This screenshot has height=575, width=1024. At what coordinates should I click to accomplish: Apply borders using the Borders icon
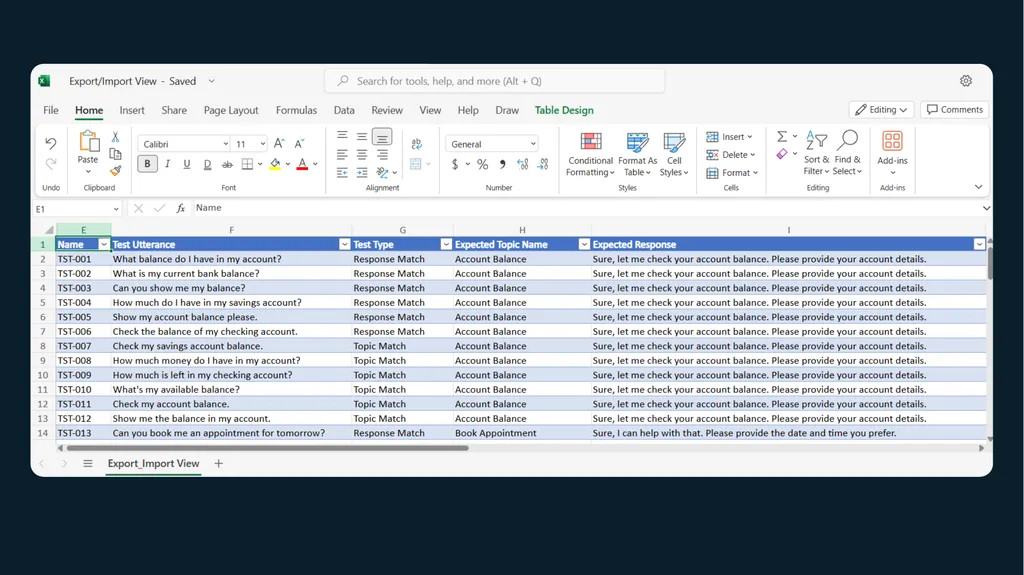coord(247,164)
